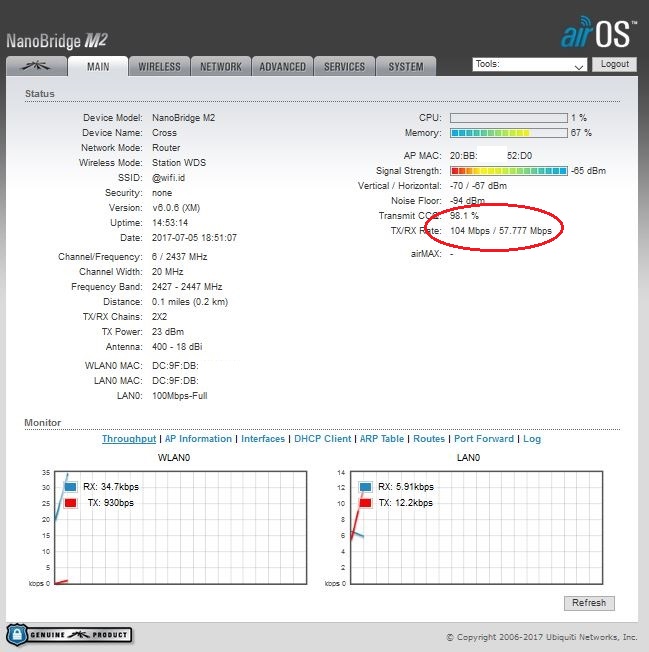The image size is (649, 652).
Task: Go to the ADVANCED tab
Action: click(282, 67)
